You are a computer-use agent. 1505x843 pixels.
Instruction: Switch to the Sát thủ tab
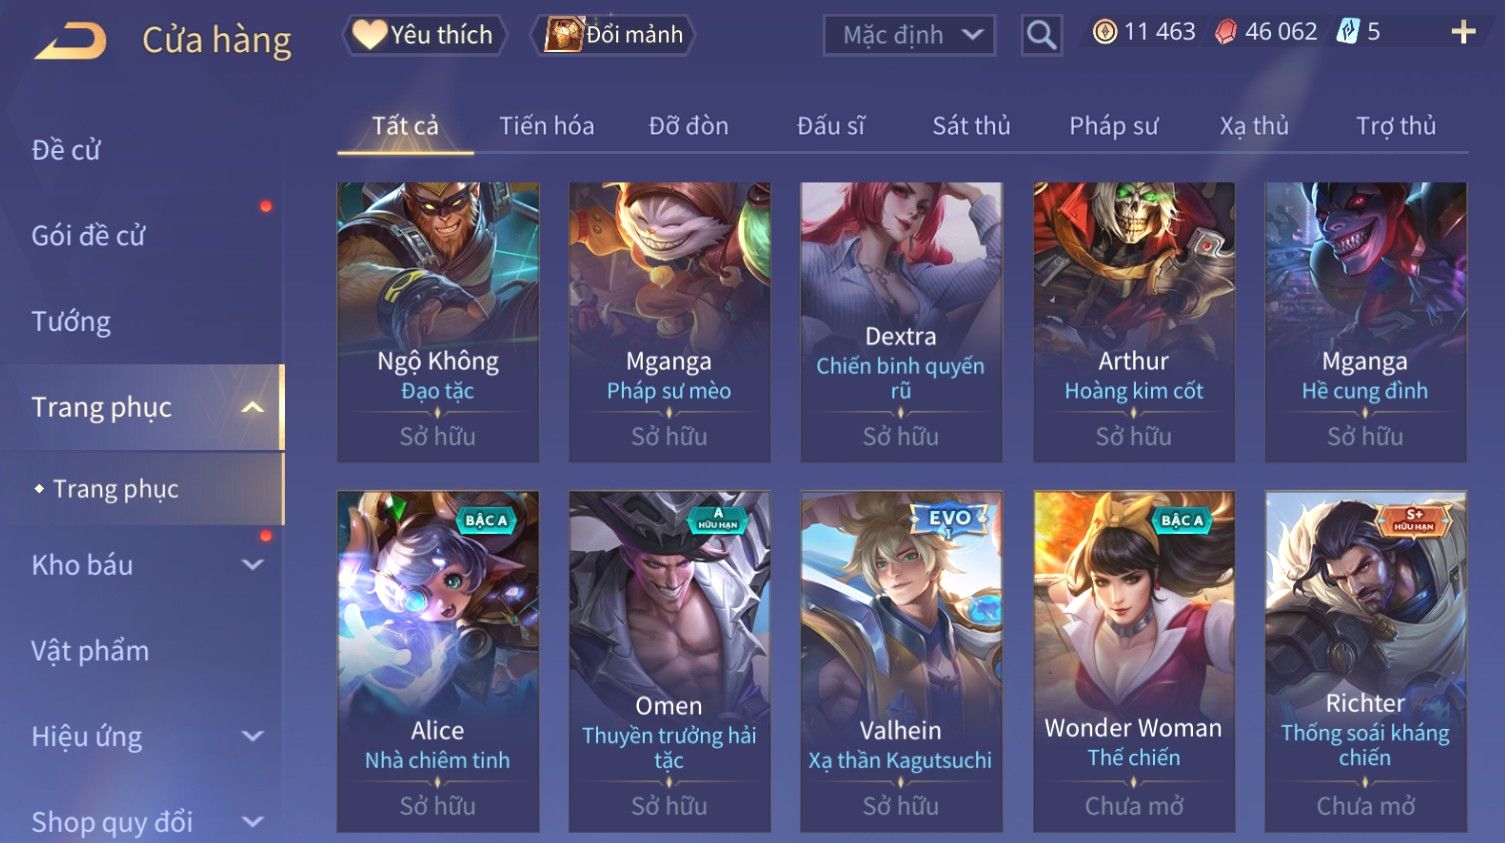point(971,126)
